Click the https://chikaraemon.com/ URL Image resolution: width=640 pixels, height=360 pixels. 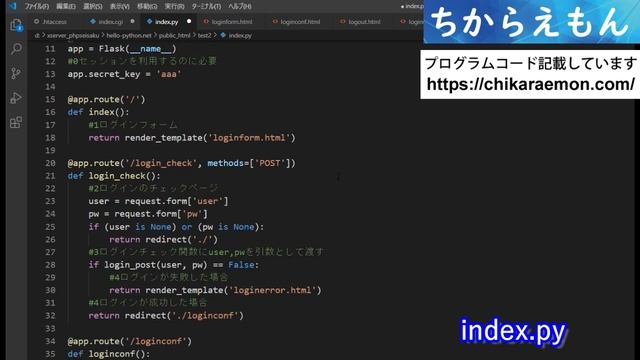tap(530, 84)
